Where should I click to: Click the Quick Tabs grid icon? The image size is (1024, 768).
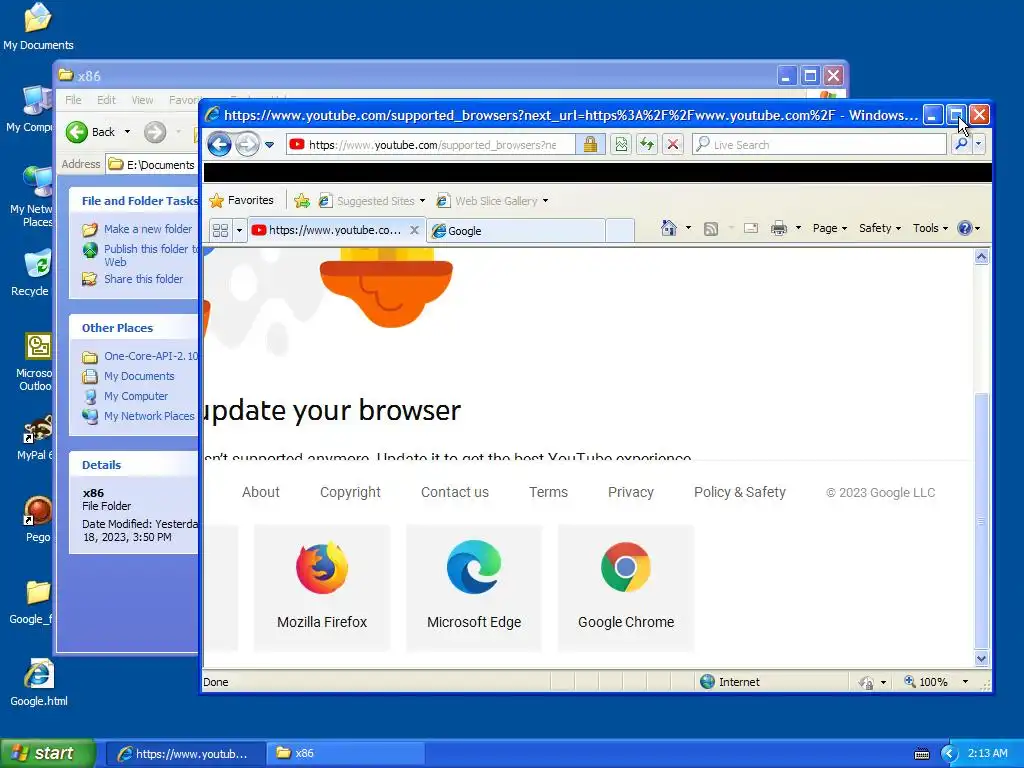tap(221, 230)
